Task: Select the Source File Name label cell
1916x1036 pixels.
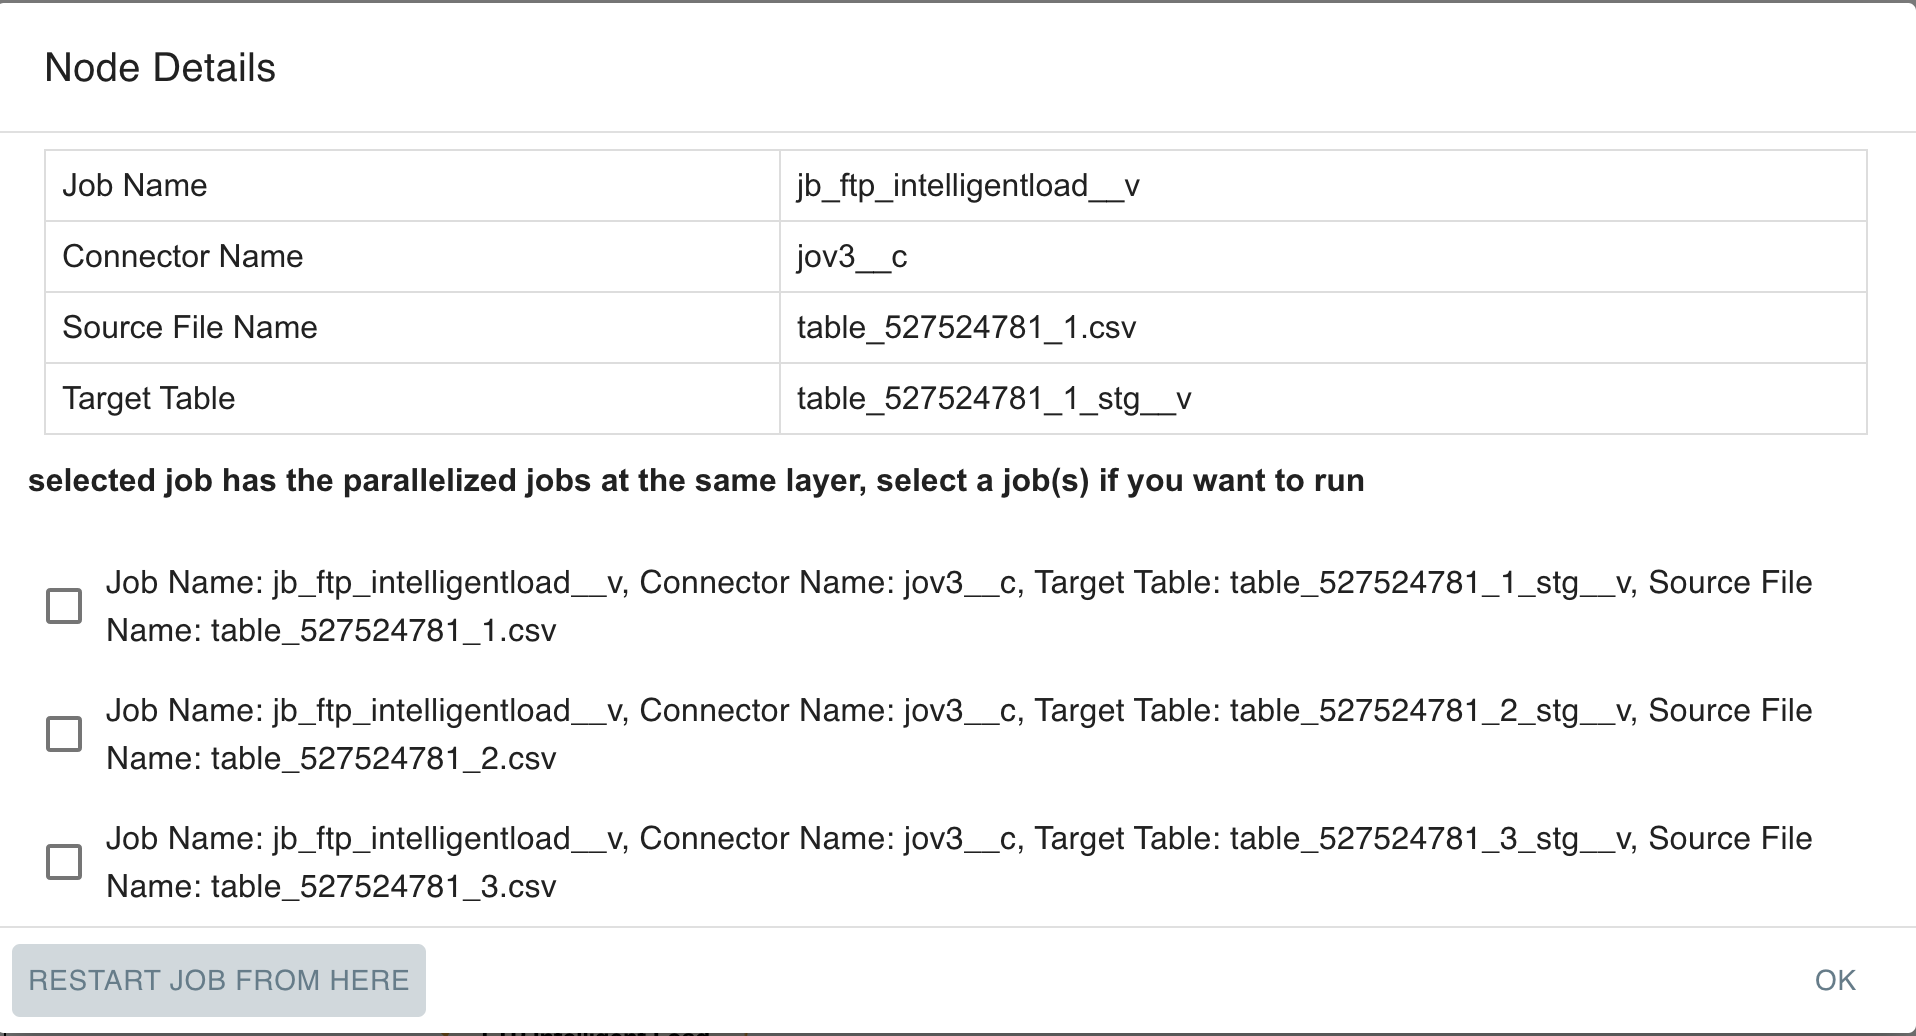Action: (x=190, y=328)
